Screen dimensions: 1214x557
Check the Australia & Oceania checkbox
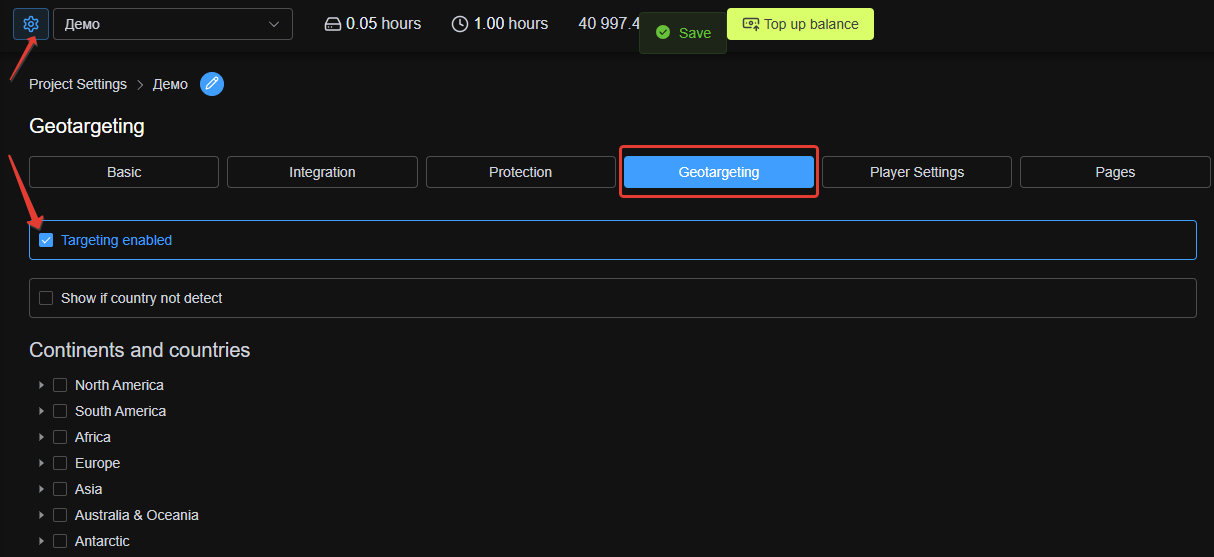(60, 515)
